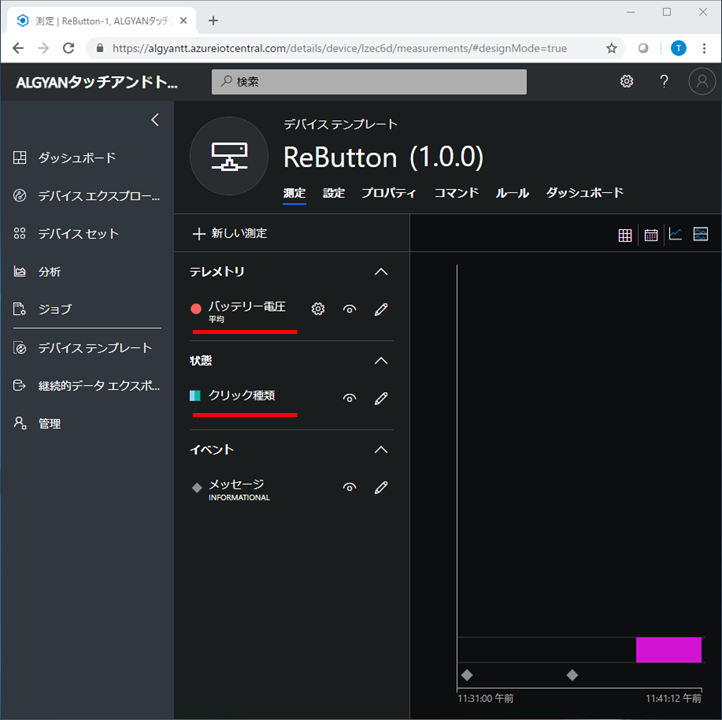Viewport: 722px width, 720px height.
Task: Close the 測定 | ReButton-1 browser tab
Action: click(183, 20)
